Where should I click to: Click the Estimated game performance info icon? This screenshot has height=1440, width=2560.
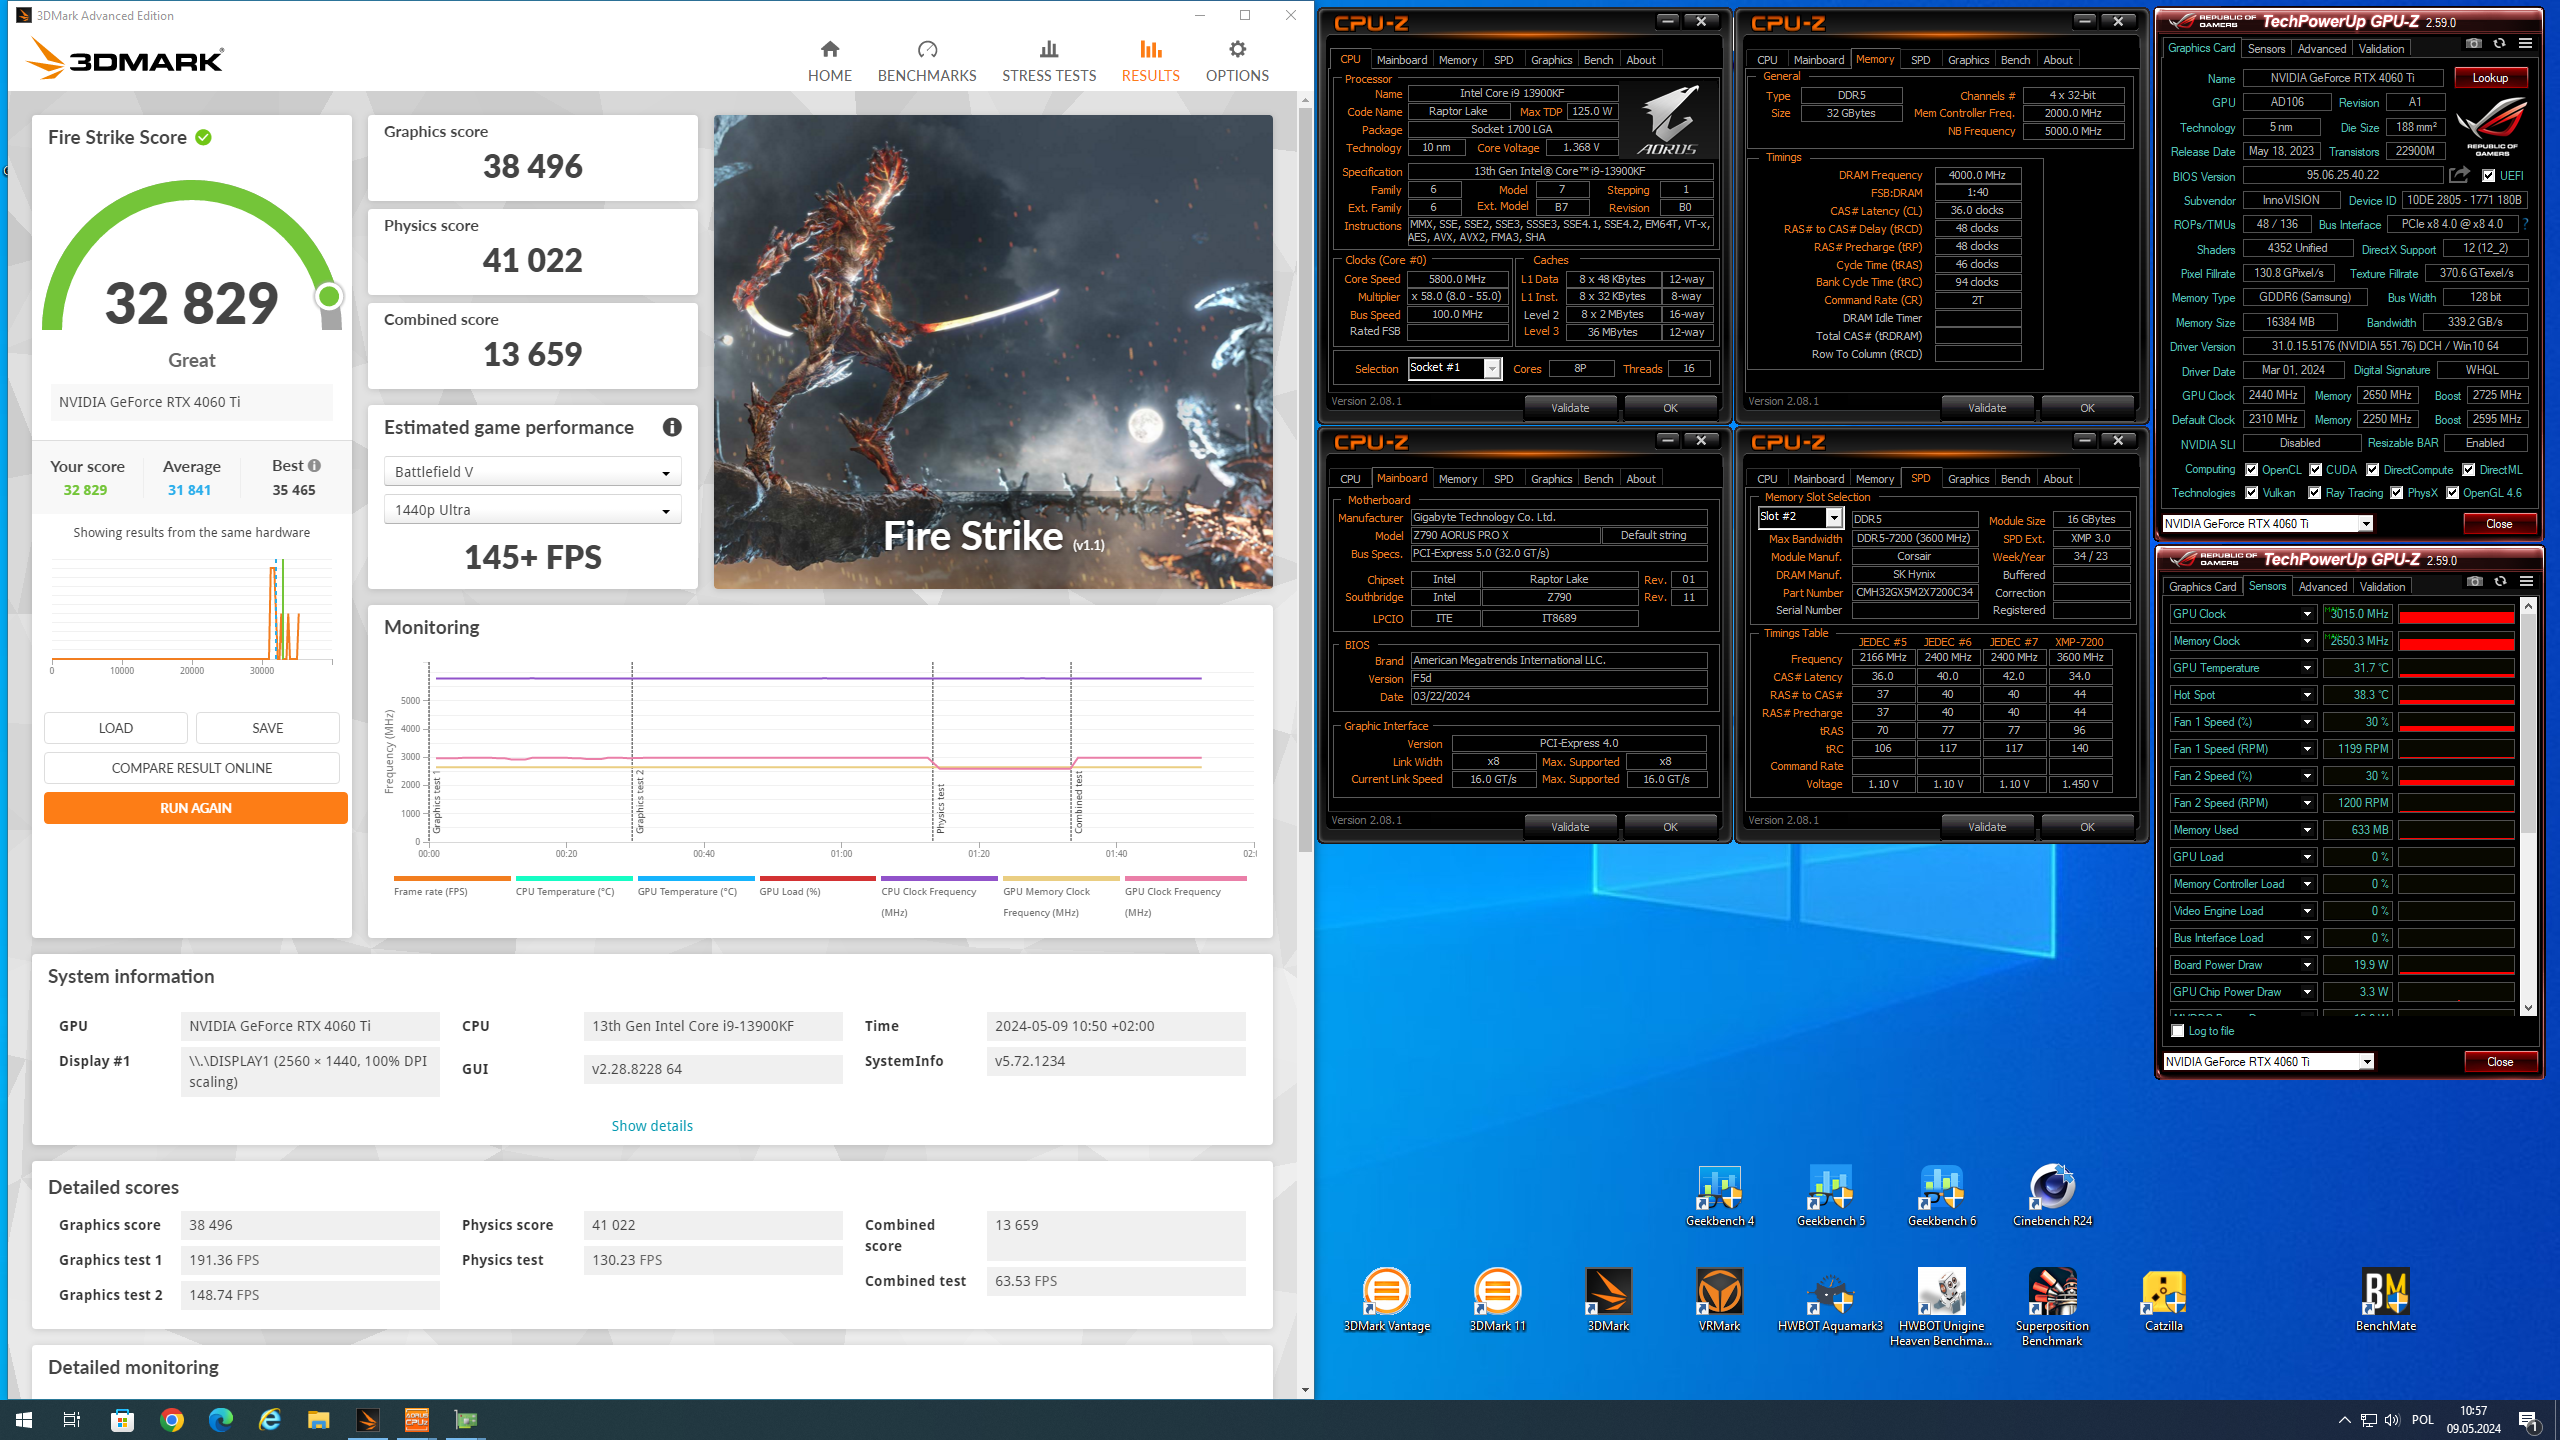click(672, 427)
